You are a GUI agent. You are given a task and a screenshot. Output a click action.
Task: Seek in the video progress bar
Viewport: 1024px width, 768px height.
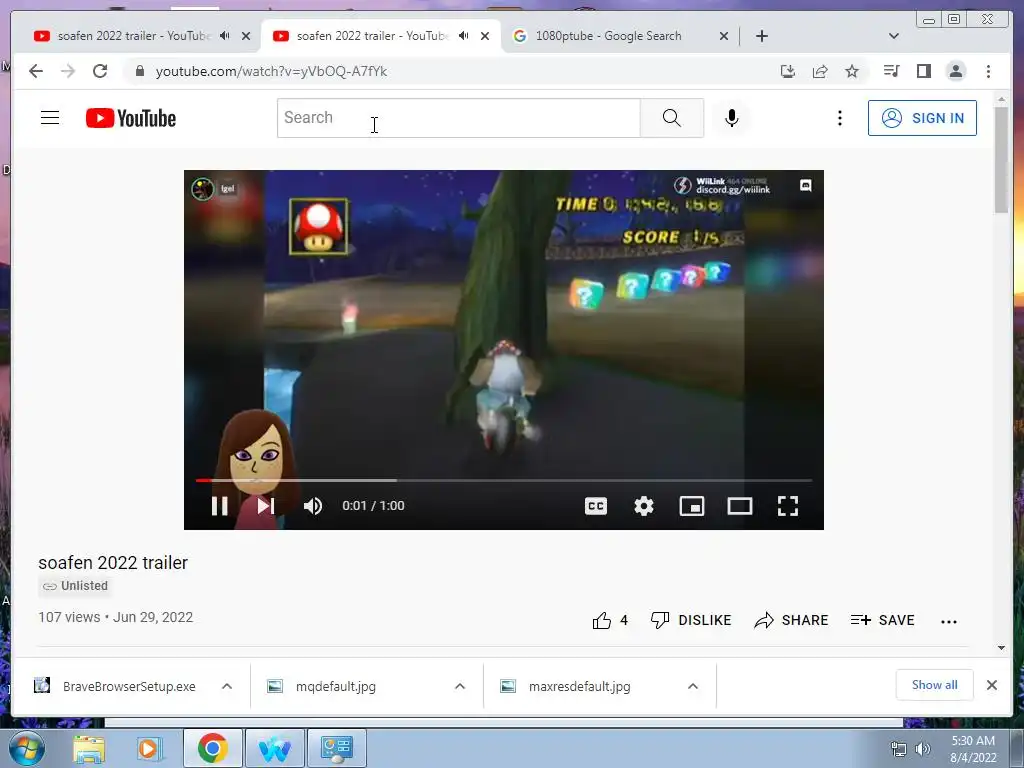504,480
